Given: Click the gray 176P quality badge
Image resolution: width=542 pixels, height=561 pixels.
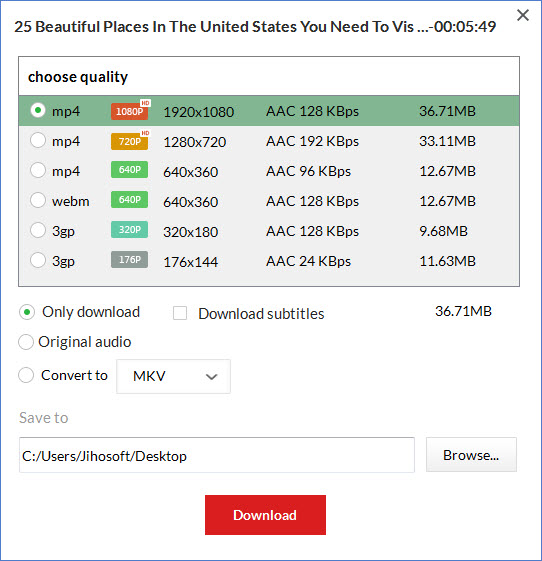Looking at the screenshot, I should coord(130,260).
